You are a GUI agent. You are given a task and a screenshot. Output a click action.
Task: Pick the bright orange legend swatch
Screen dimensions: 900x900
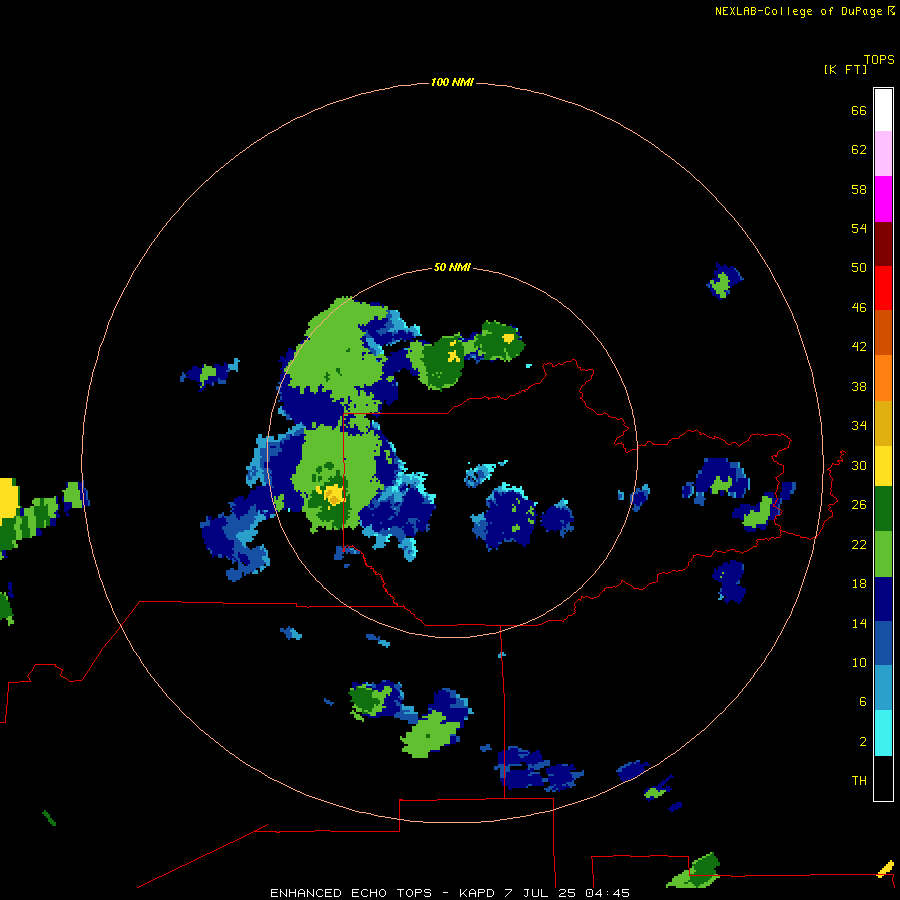[883, 378]
